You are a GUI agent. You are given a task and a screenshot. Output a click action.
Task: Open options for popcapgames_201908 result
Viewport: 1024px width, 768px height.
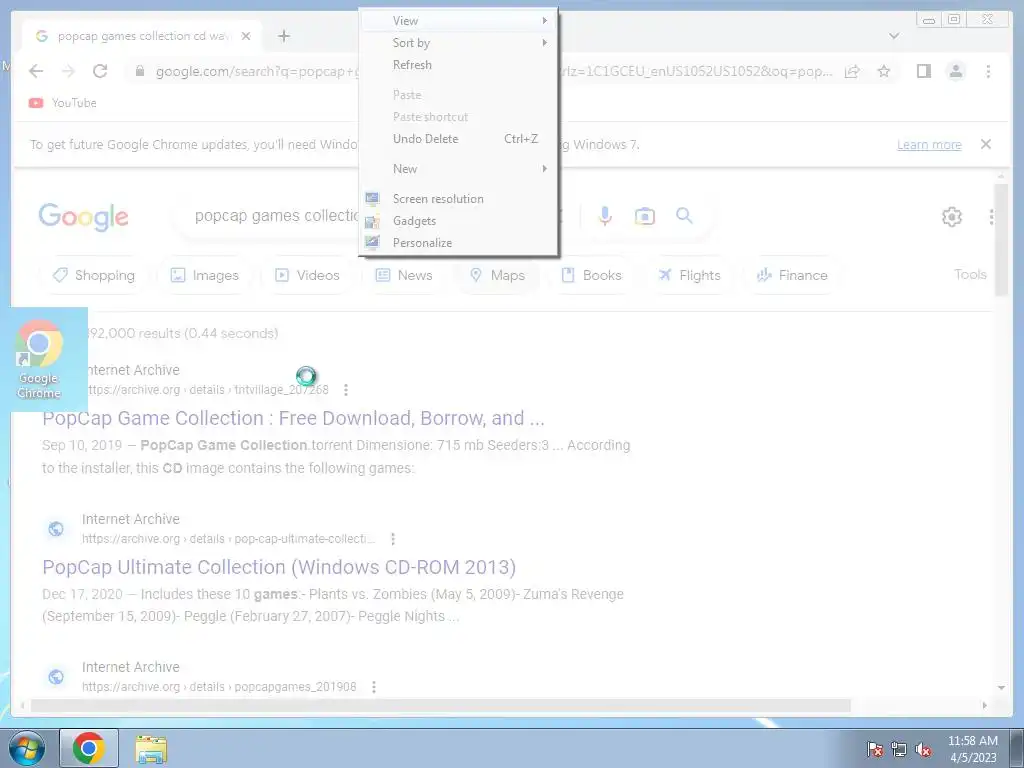pos(374,687)
